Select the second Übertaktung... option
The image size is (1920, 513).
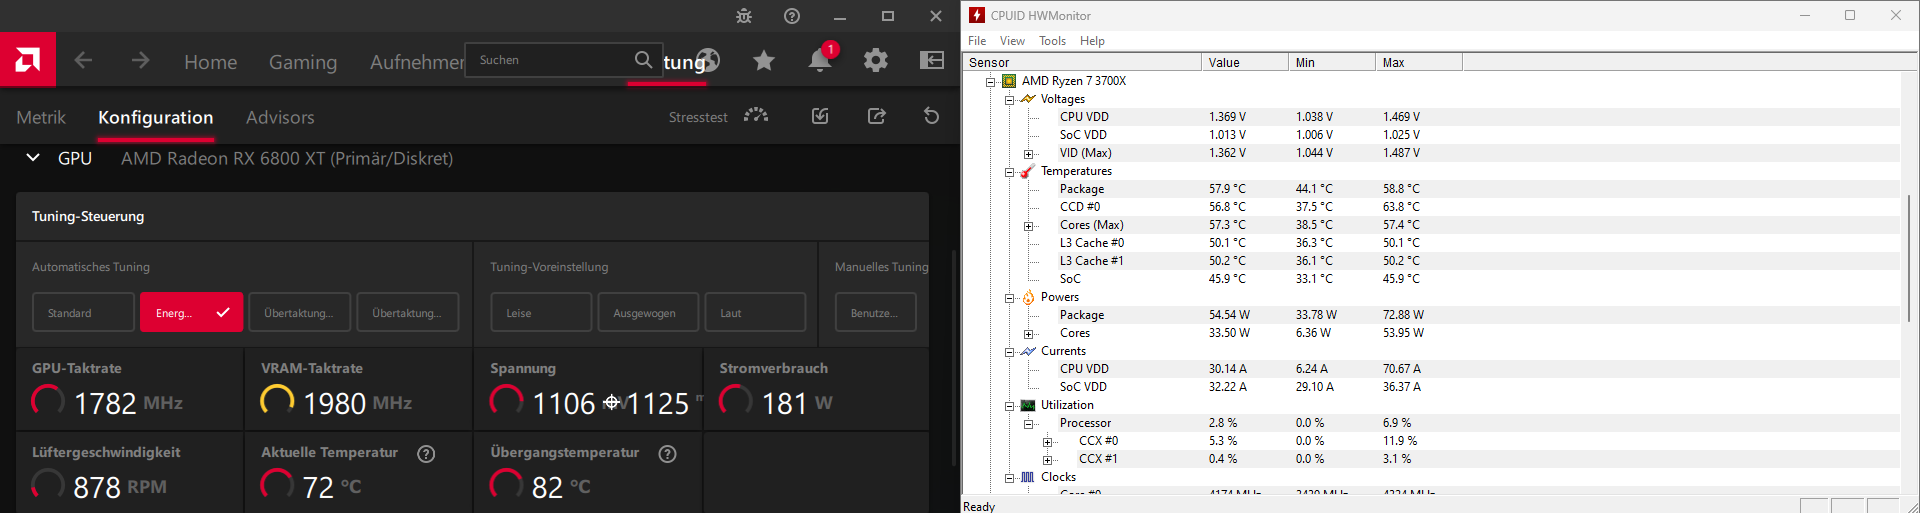pyautogui.click(x=407, y=312)
